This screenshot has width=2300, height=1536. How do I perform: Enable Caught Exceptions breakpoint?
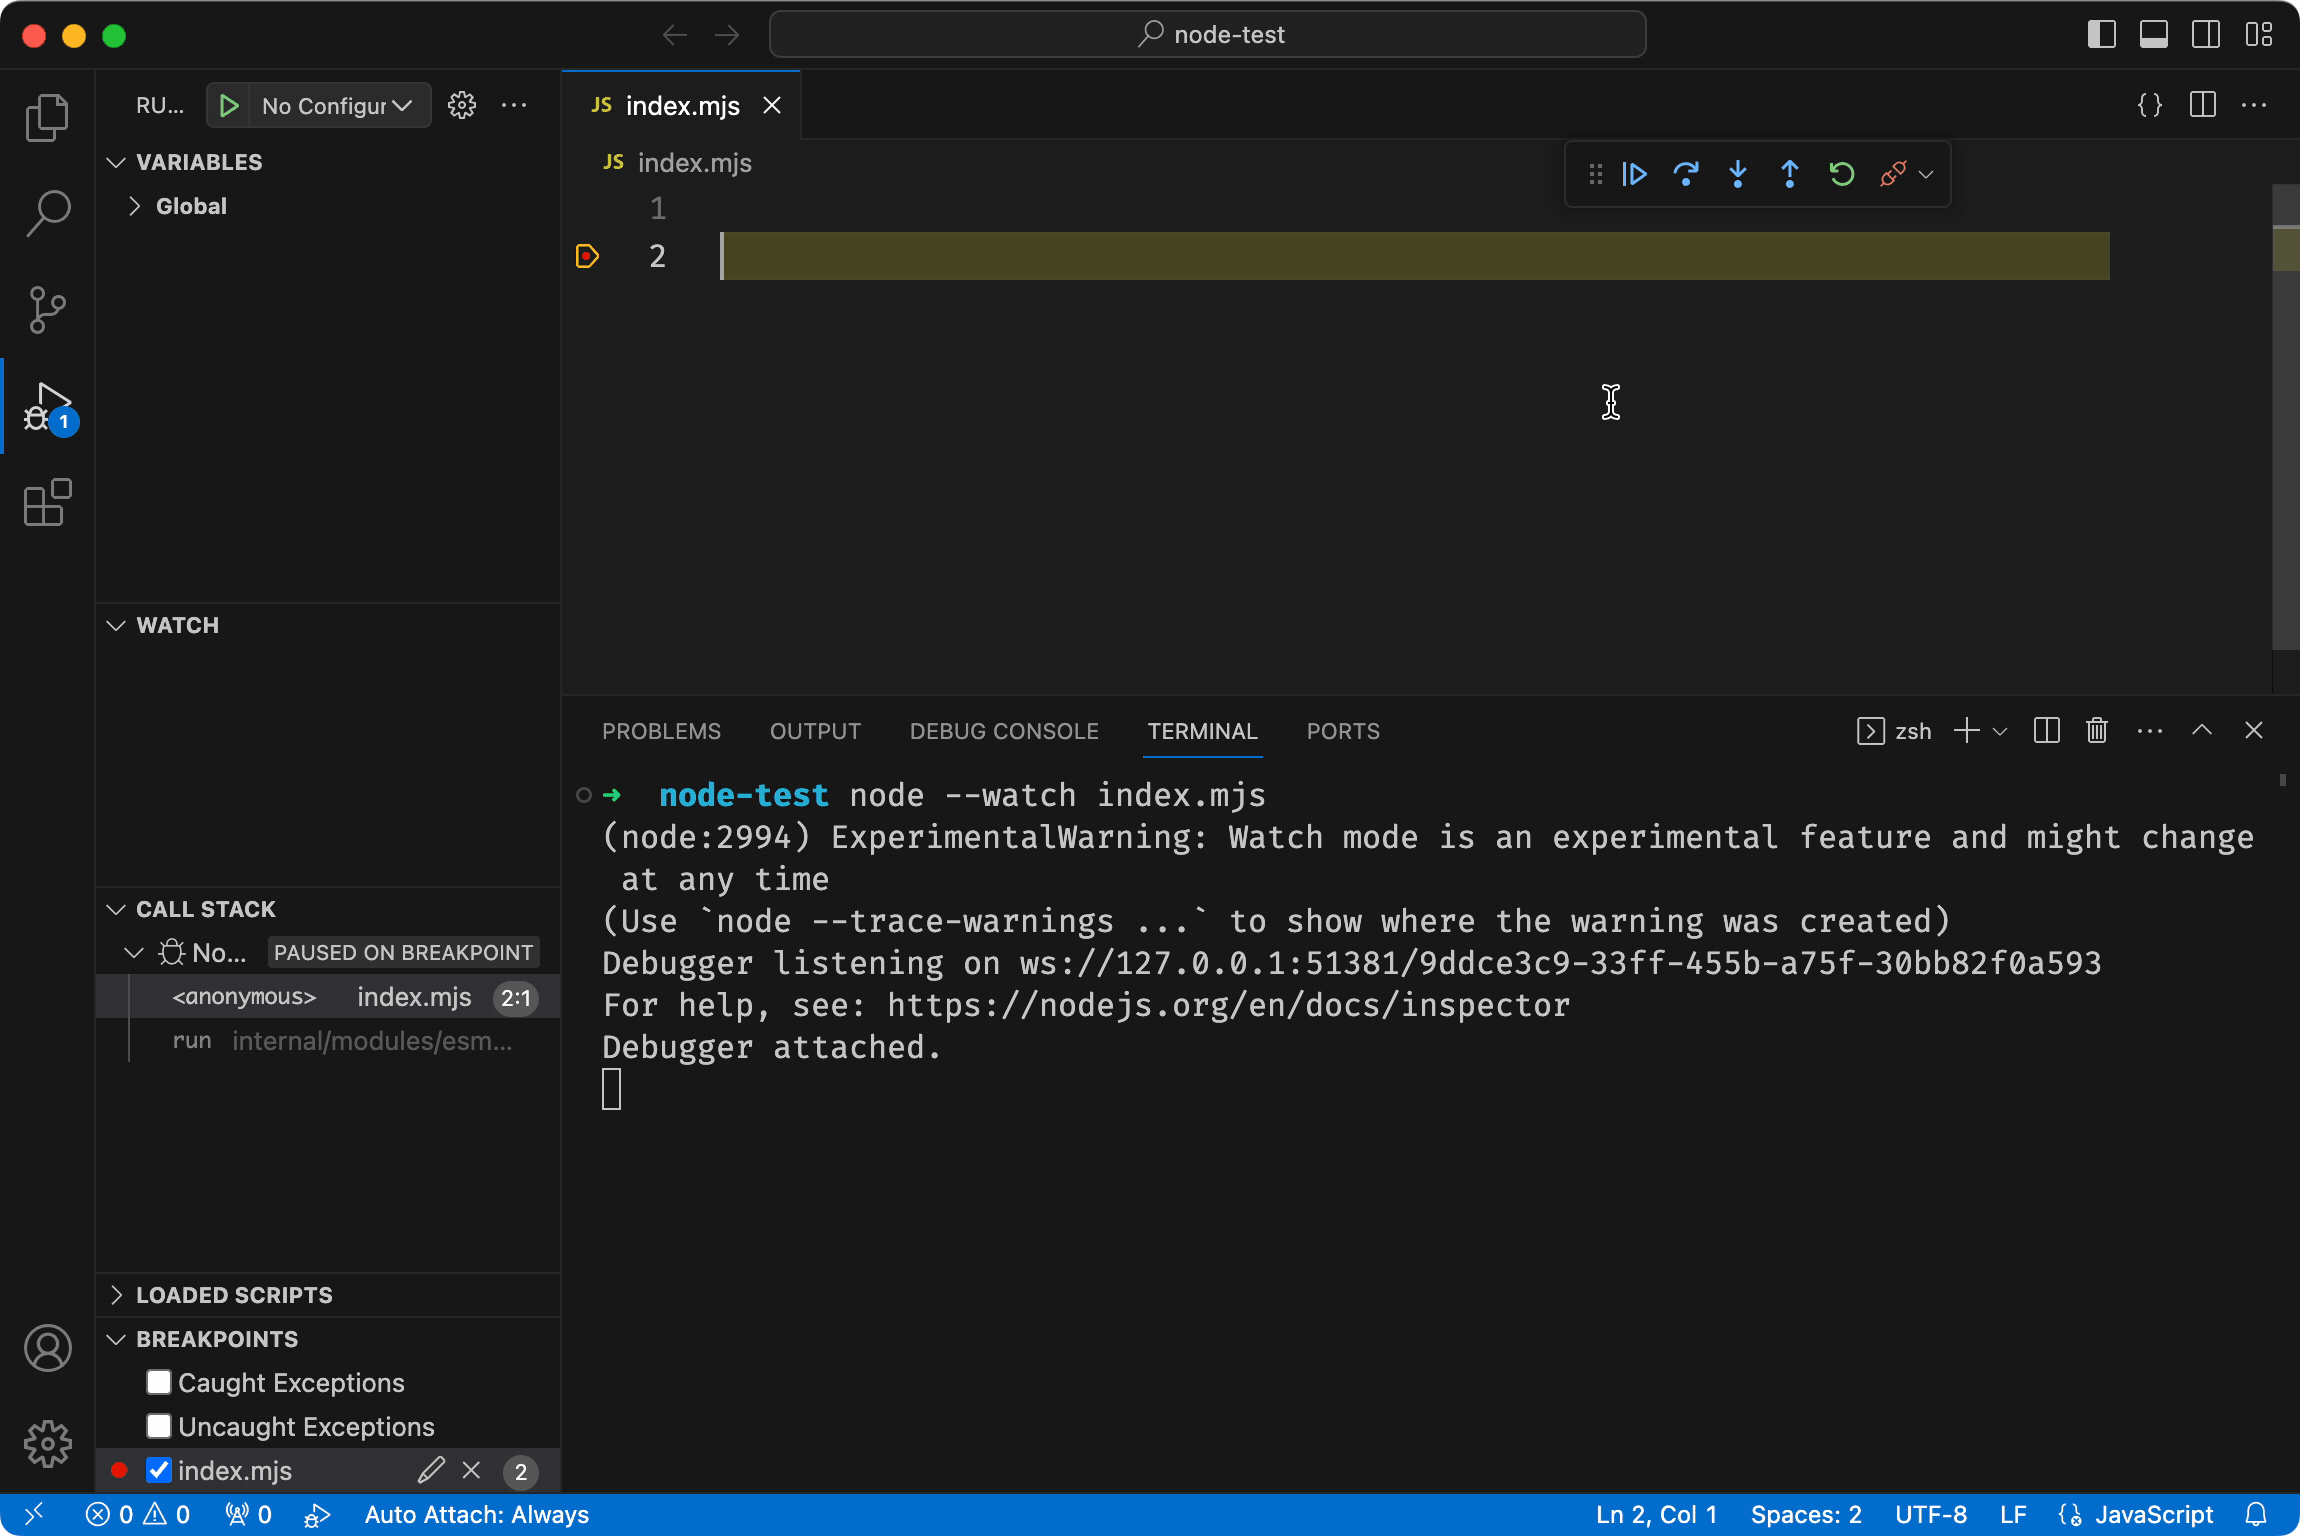coord(159,1382)
